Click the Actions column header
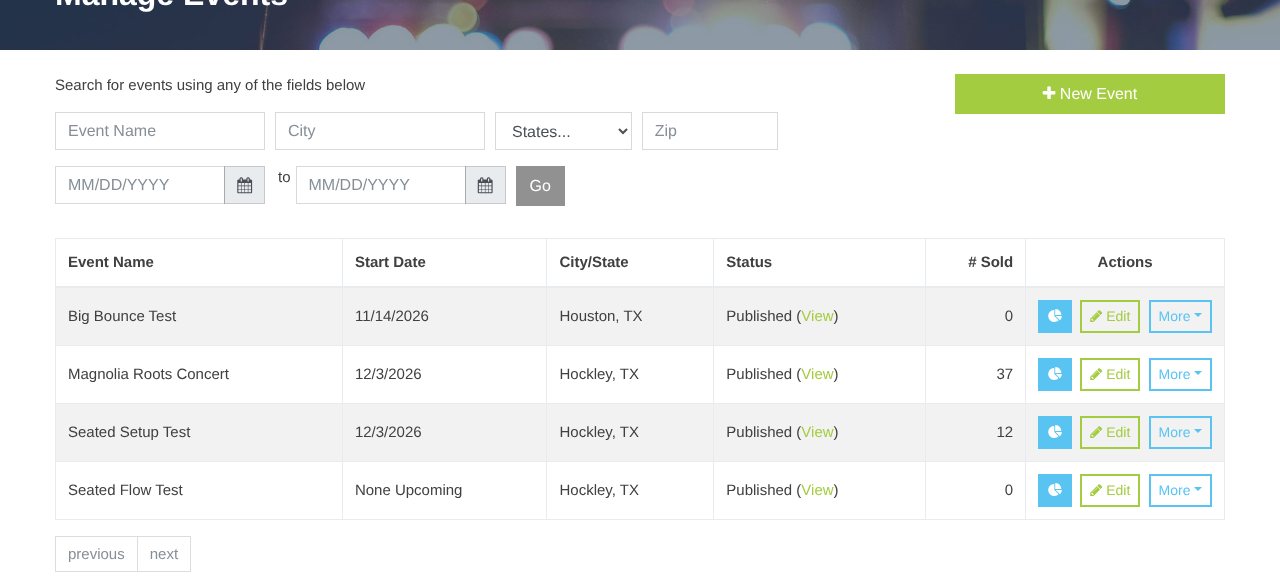This screenshot has height=588, width=1280. point(1125,262)
